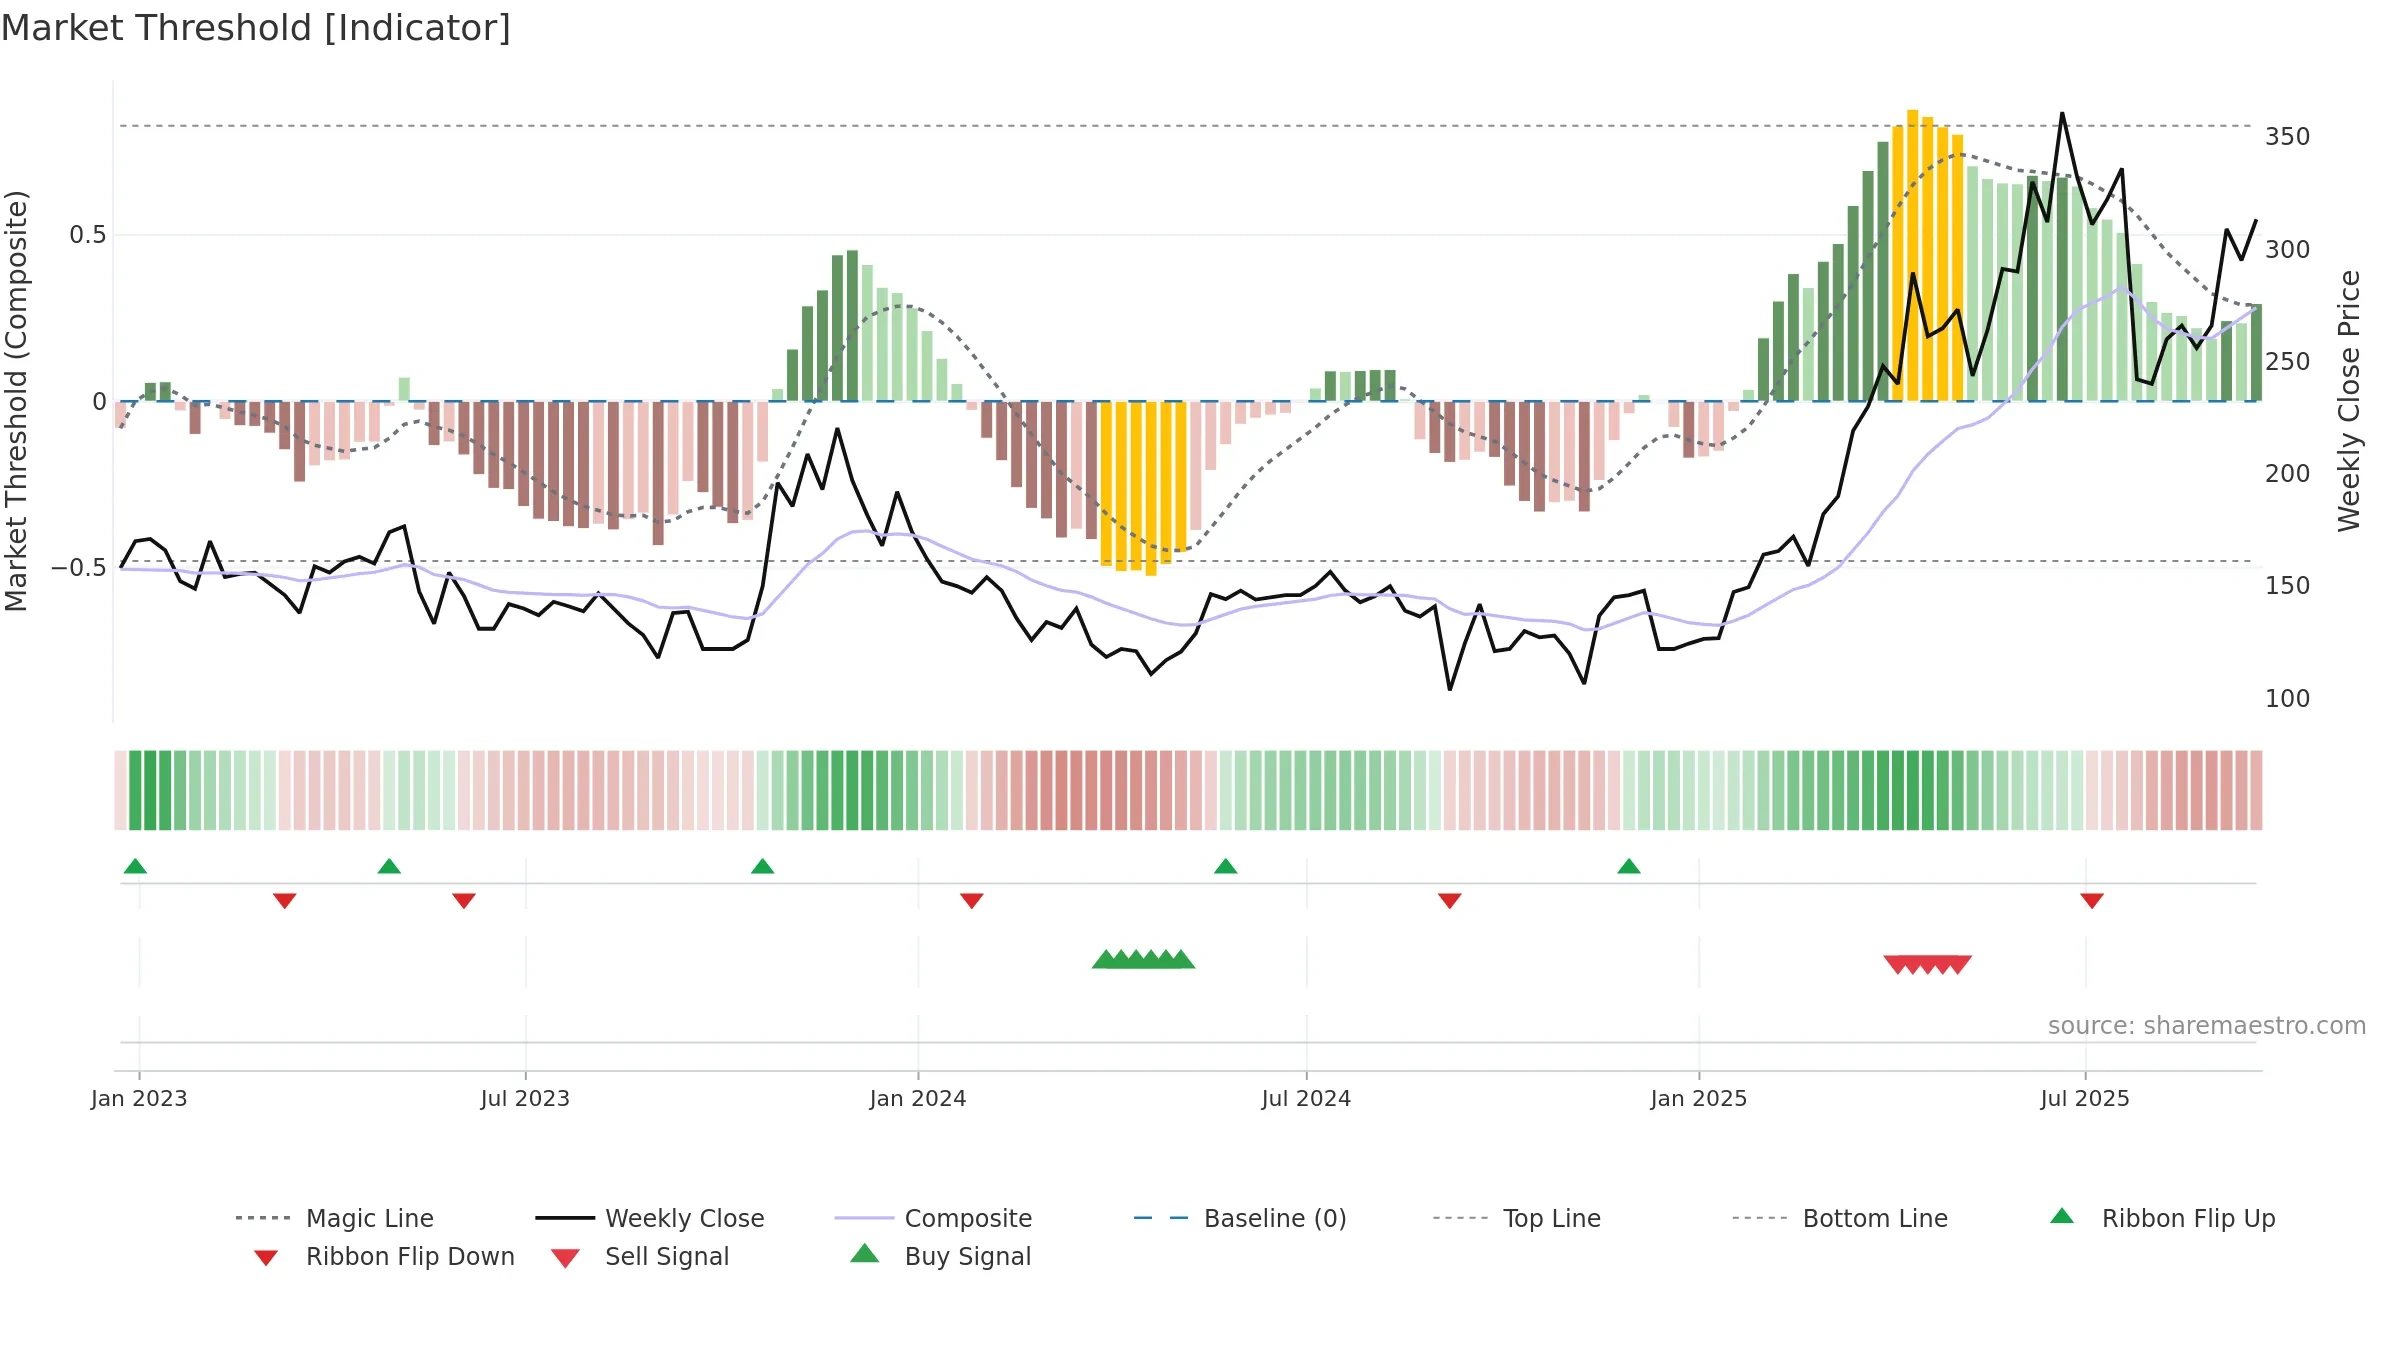Screen dimensions: 2400x1350
Task: Click the highest peak of the black Weekly Close line
Action: 2062,113
